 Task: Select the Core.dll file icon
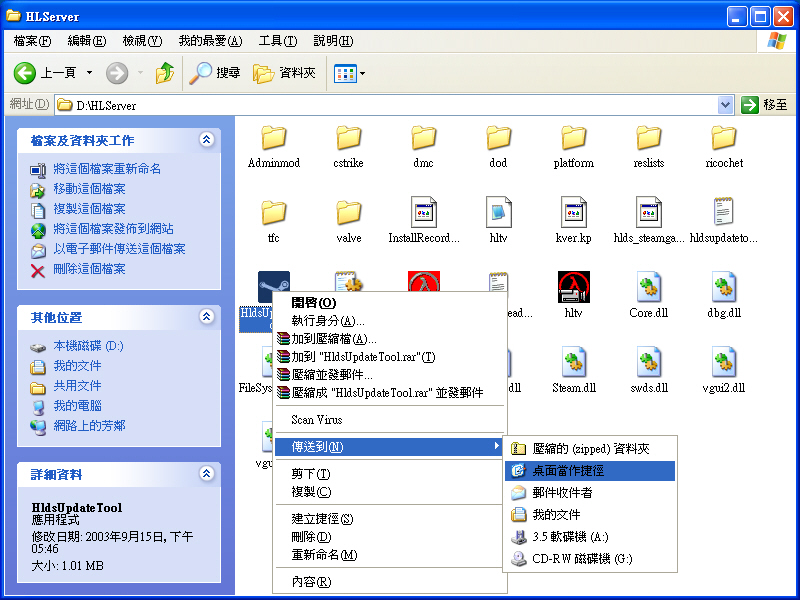click(x=649, y=290)
